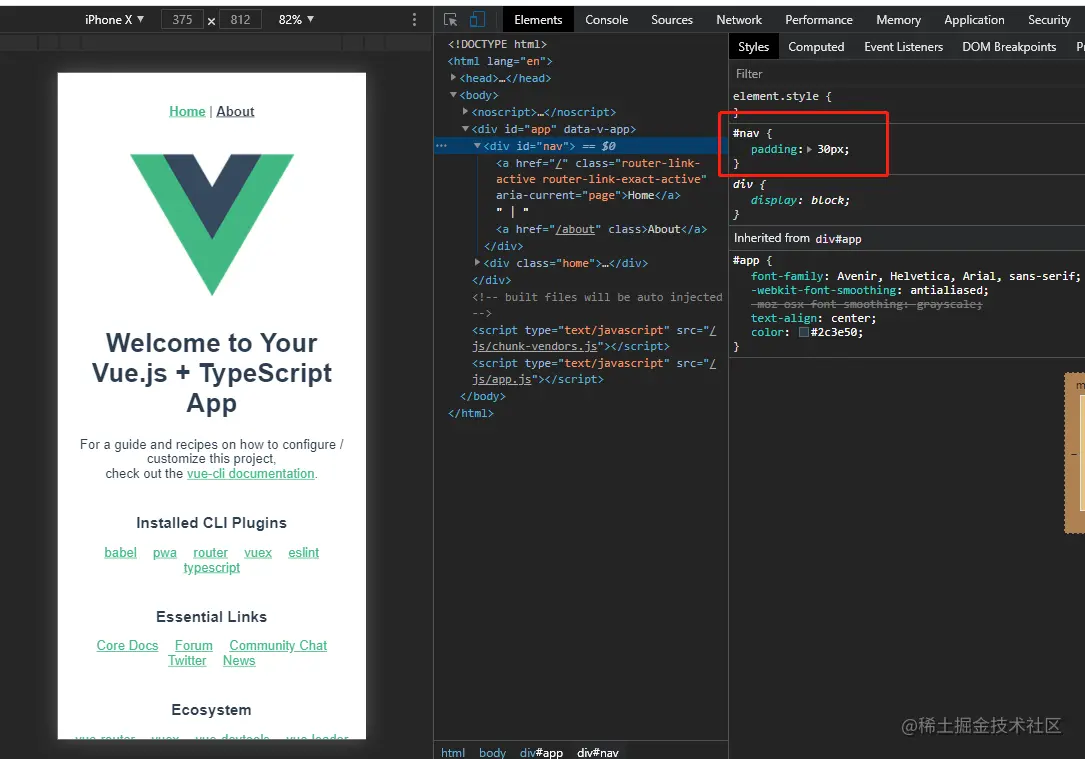
Task: Click the ellipsis beside the nav div row
Action: 441,146
